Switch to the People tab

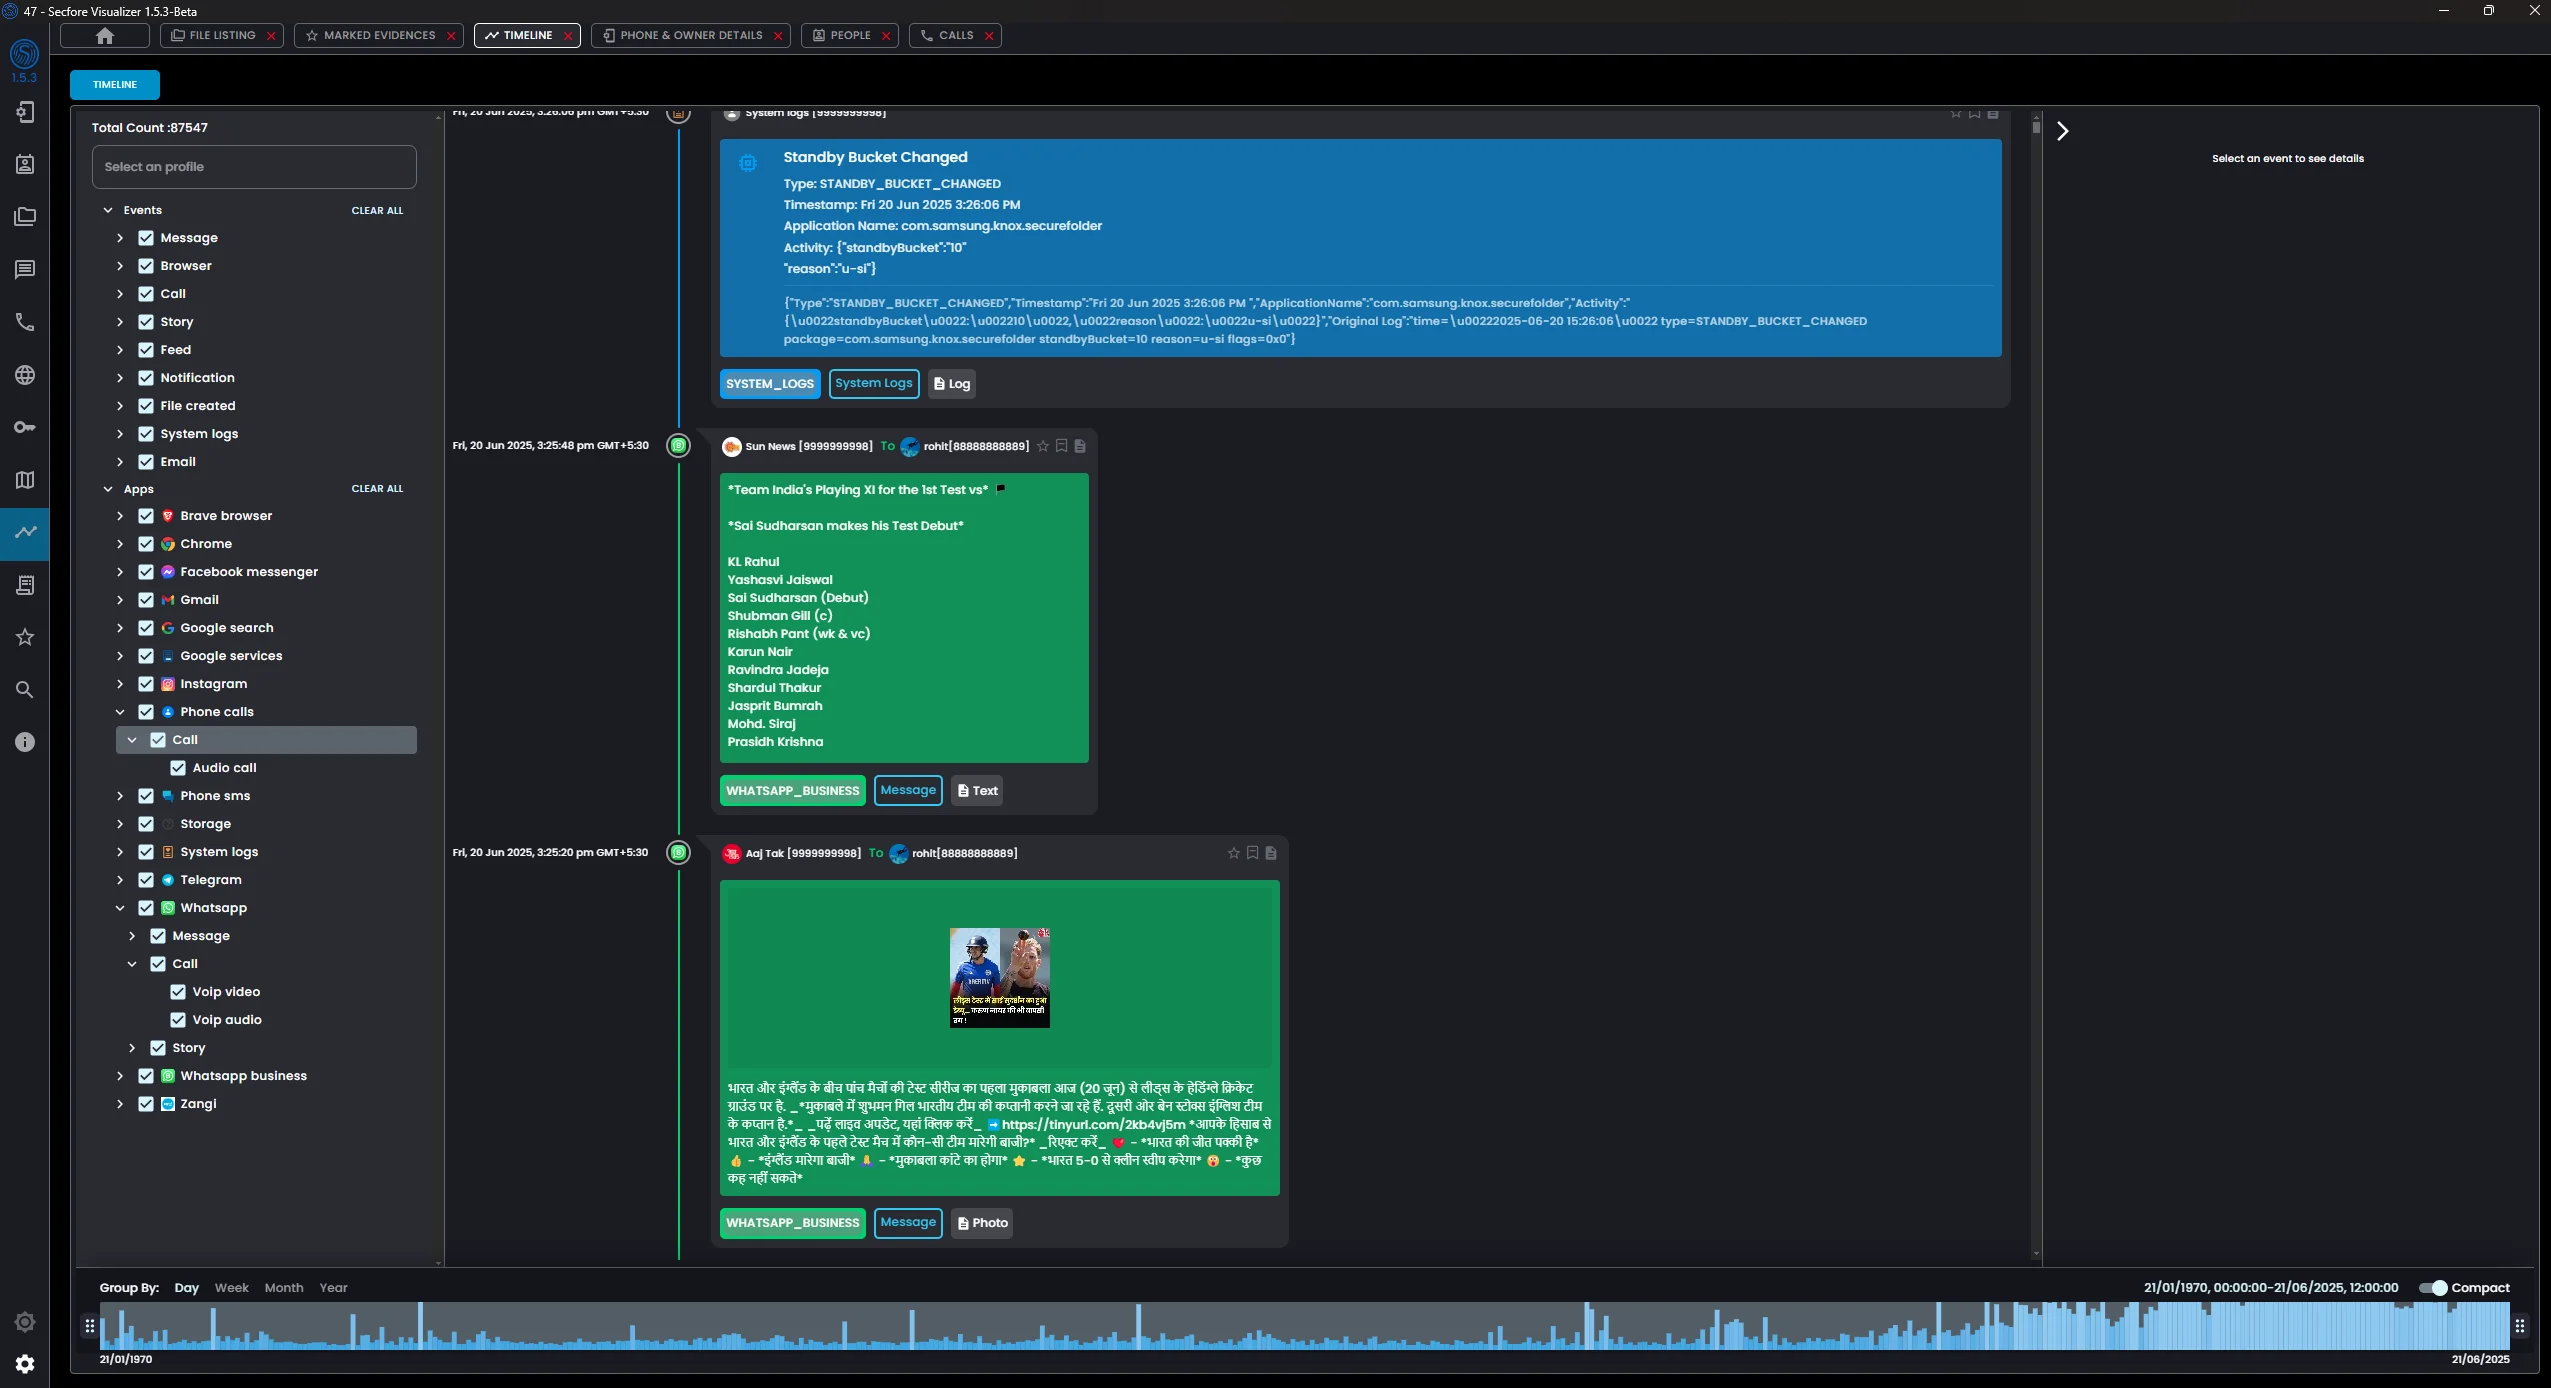click(849, 36)
